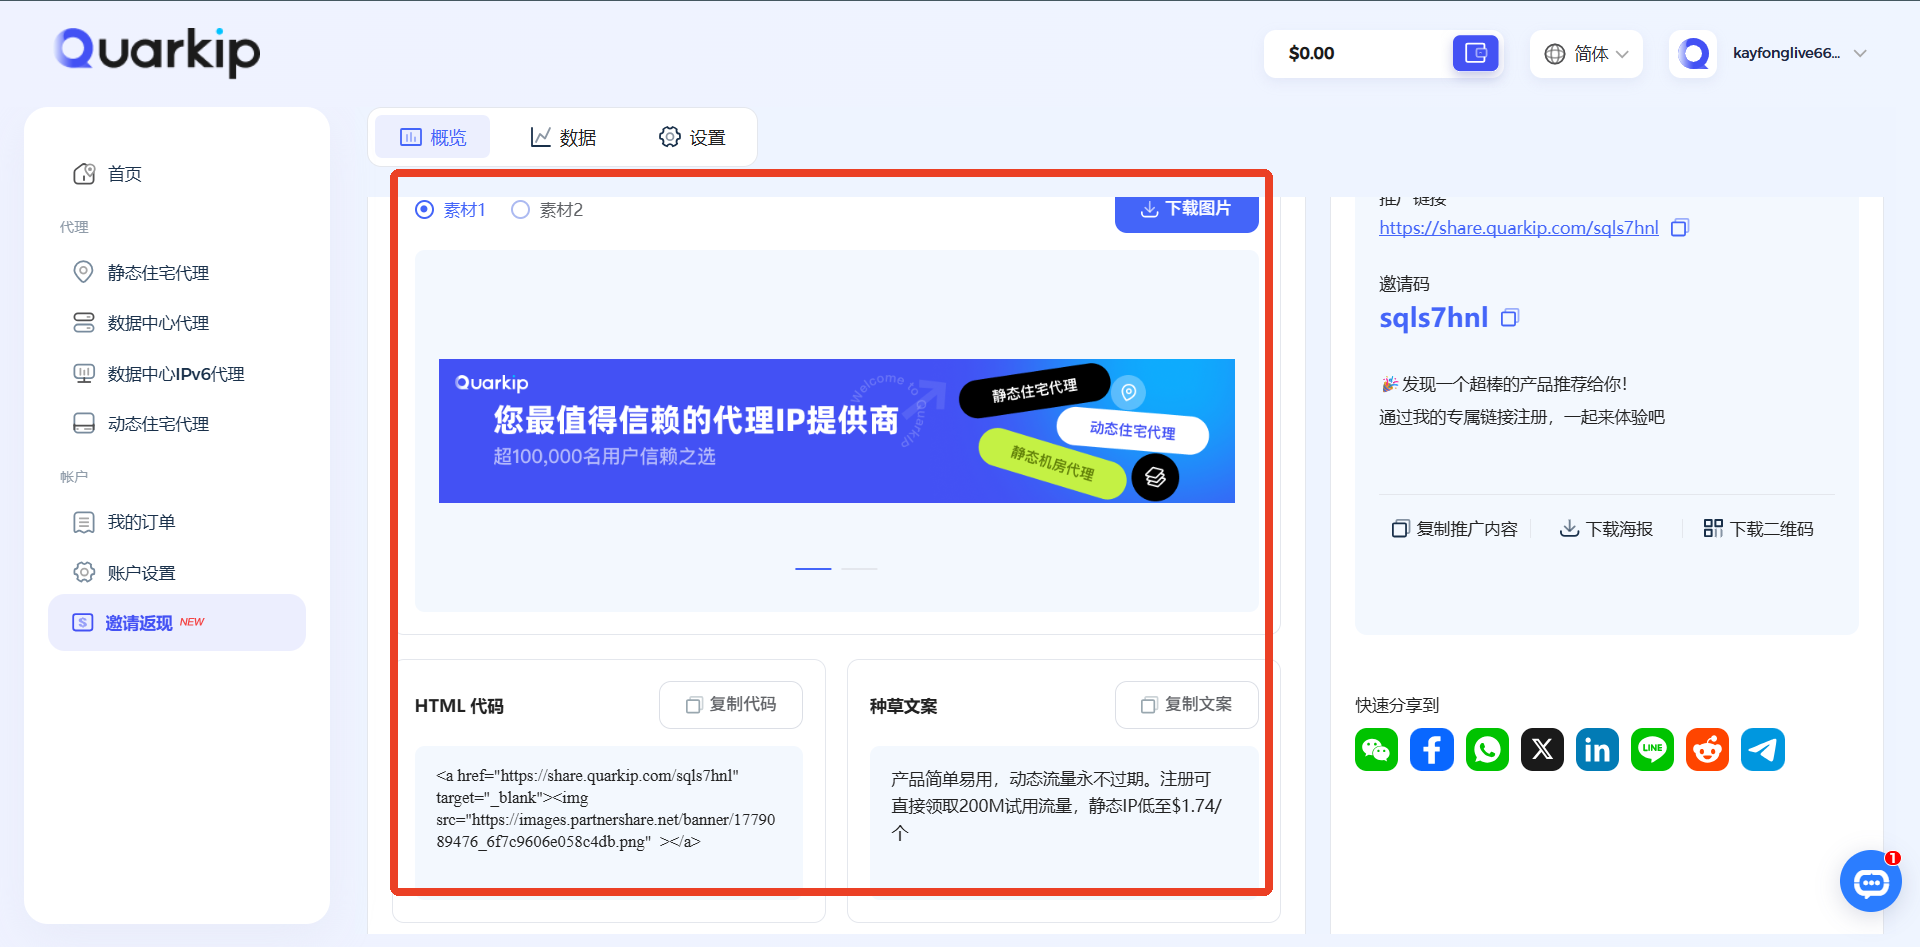
Task: Copy the referral link icon
Action: coord(1680,228)
